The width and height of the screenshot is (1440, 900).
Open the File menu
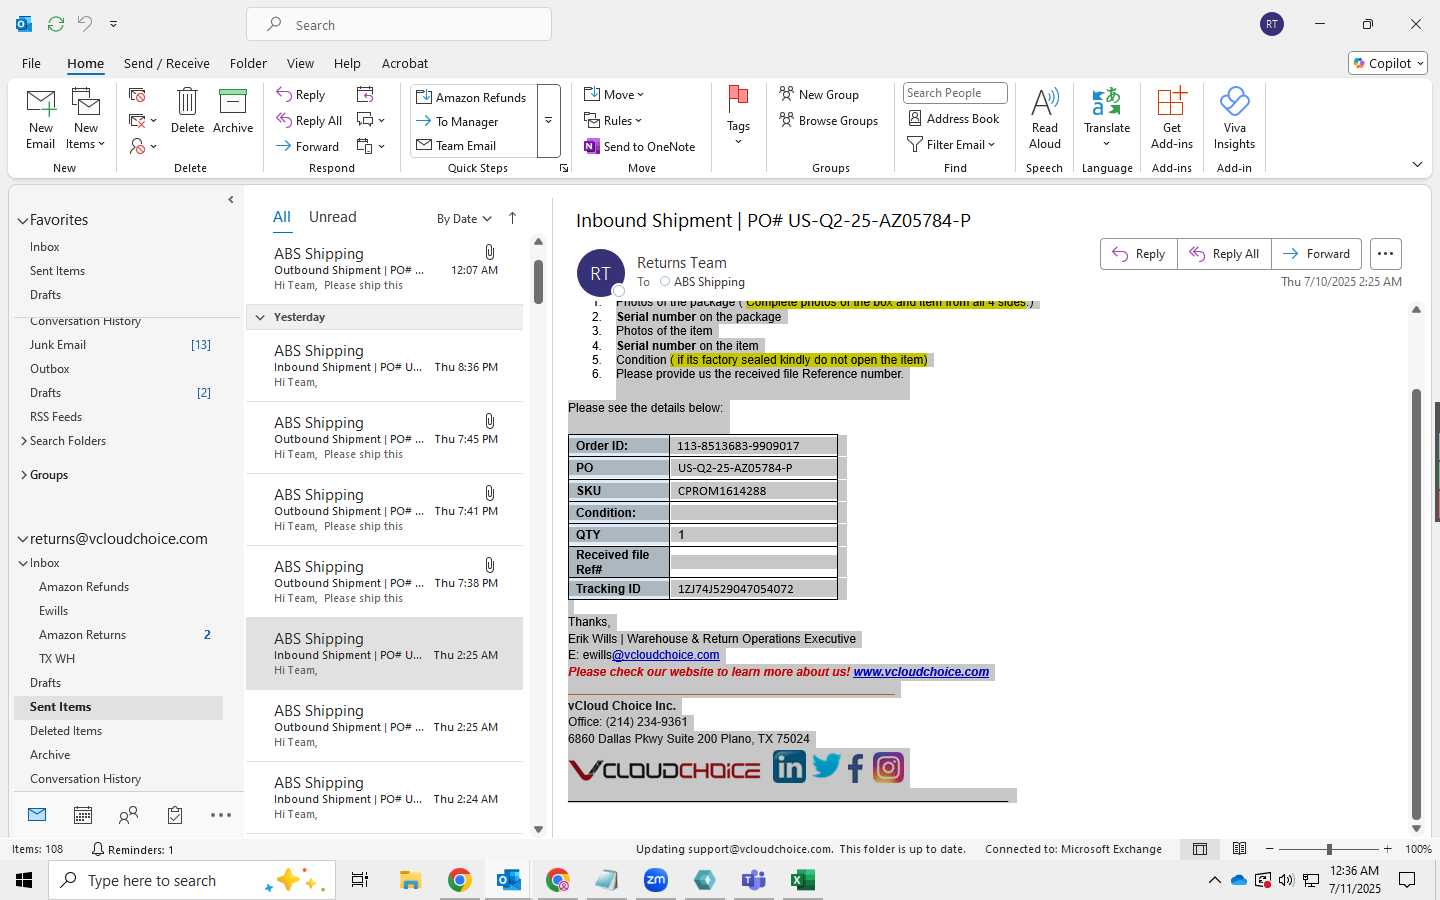click(31, 63)
